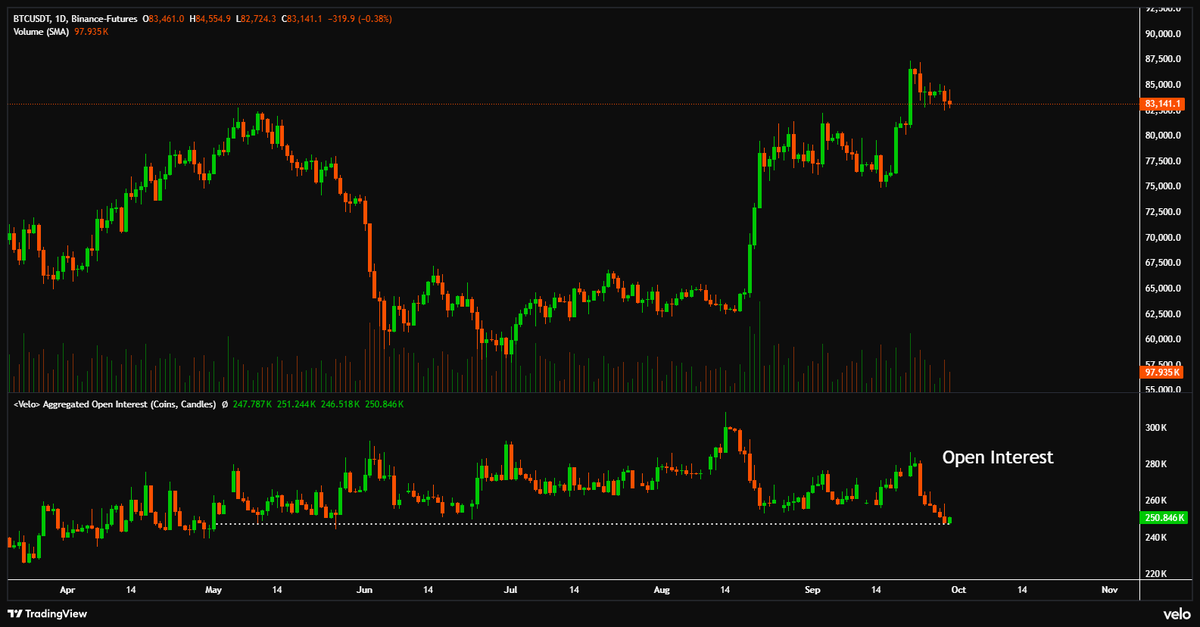Select the Volume (SMA) indicator label
Image resolution: width=1200 pixels, height=627 pixels.
[41, 32]
